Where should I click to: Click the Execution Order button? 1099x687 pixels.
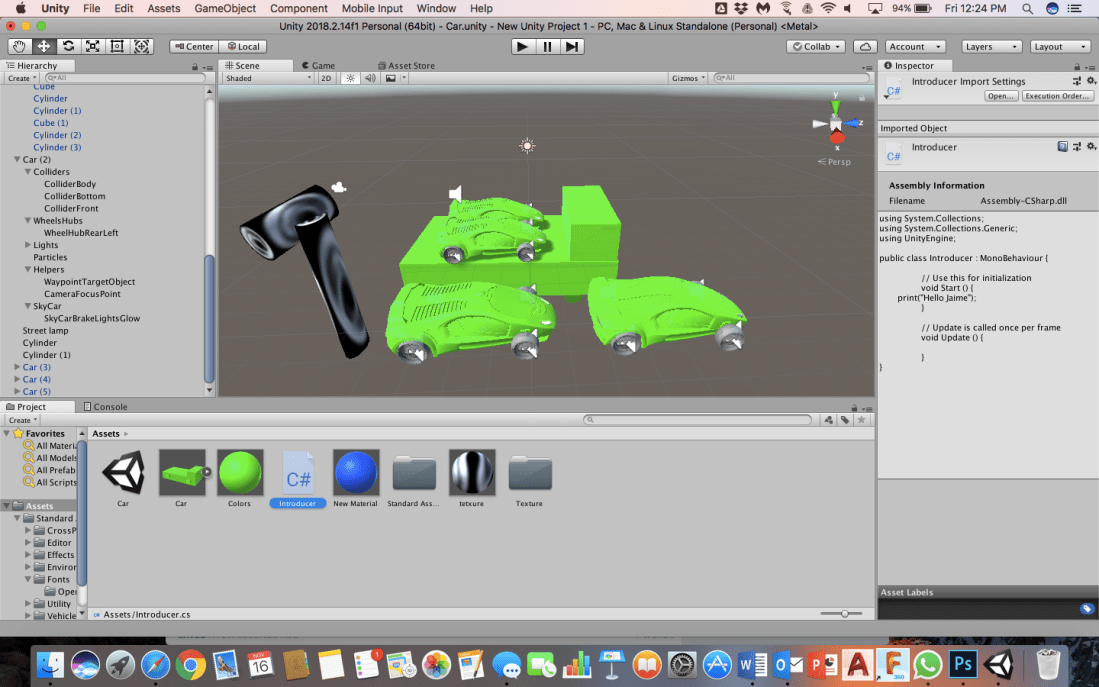click(1057, 96)
